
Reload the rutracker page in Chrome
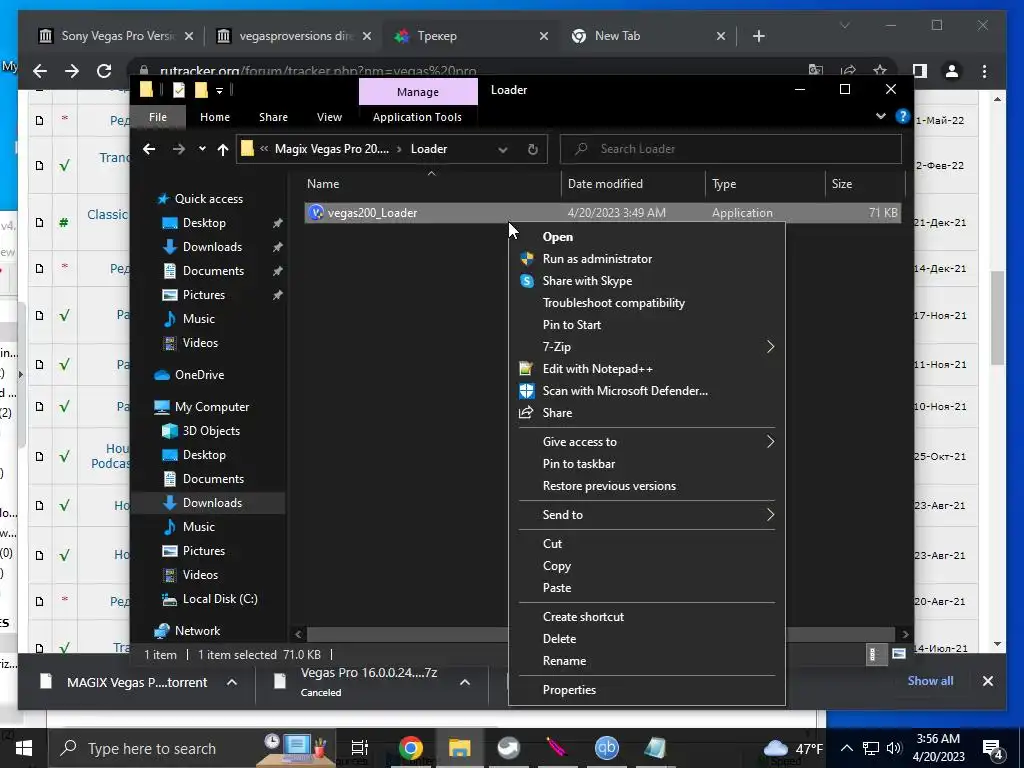tap(104, 71)
